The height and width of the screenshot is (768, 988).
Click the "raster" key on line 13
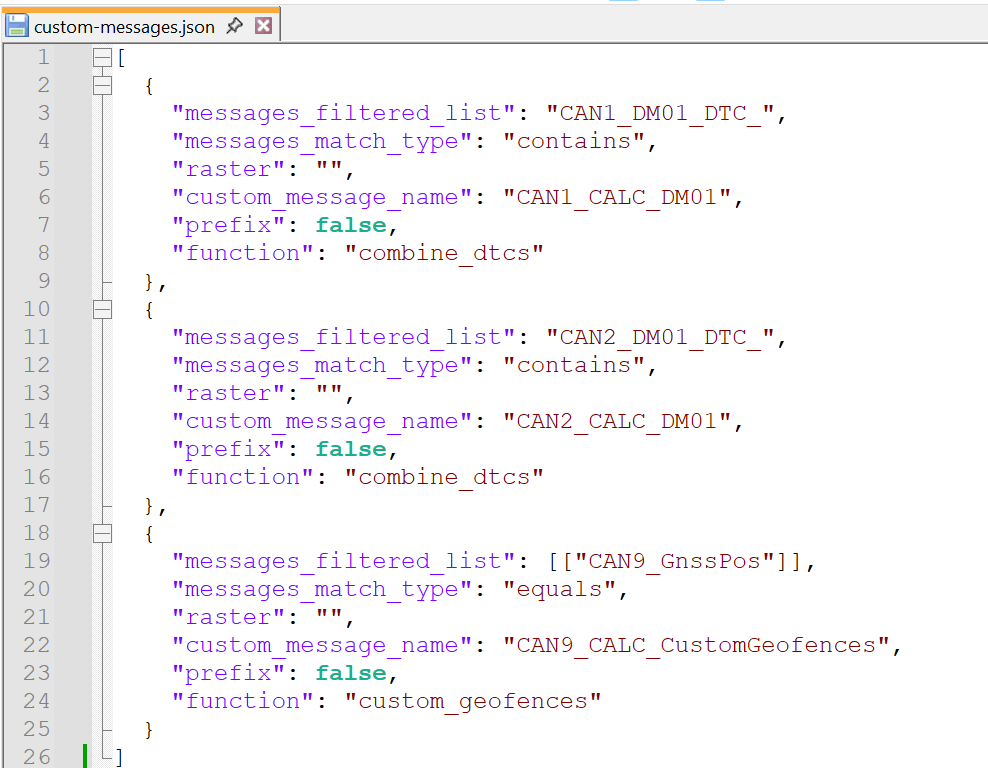[229, 394]
